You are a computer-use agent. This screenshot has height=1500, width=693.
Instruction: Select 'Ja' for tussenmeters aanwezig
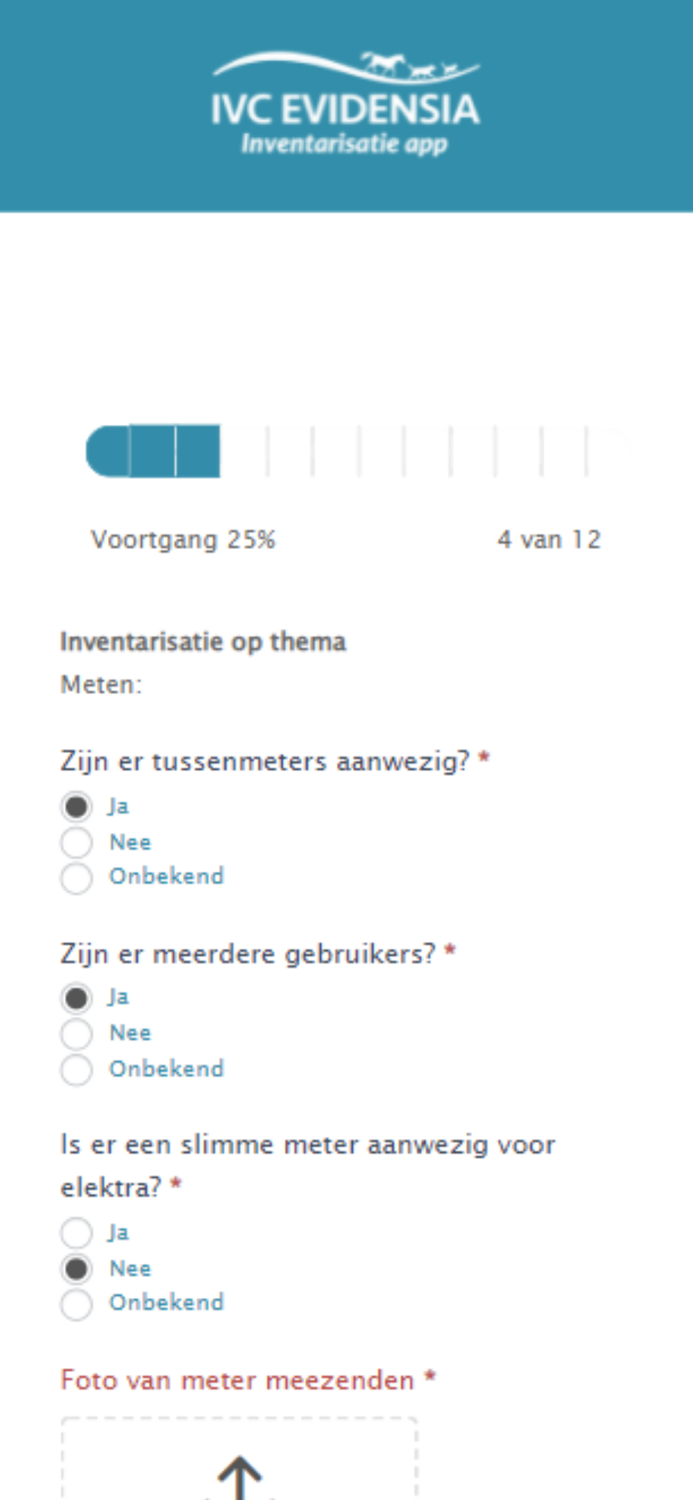[76, 805]
